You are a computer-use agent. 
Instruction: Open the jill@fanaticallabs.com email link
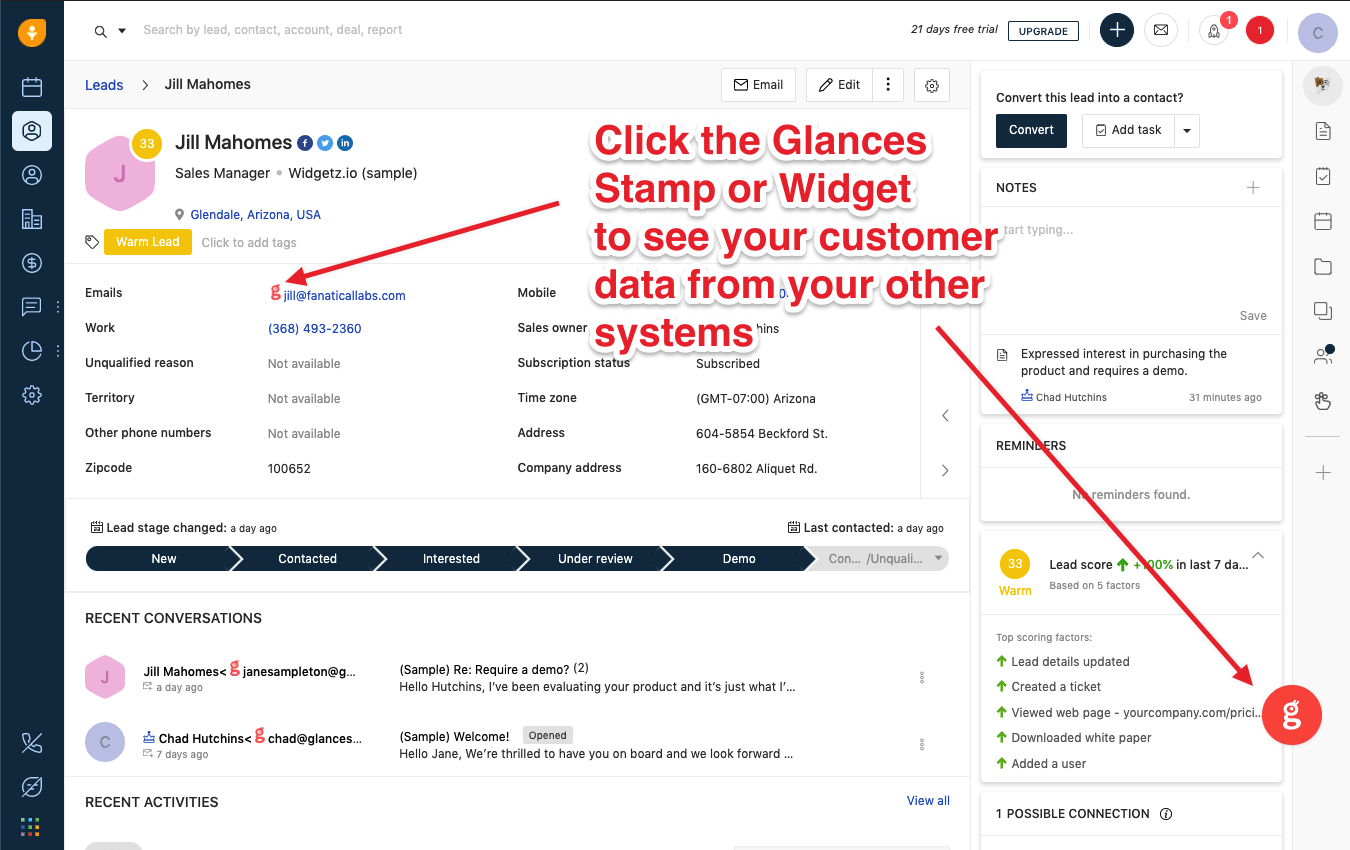[345, 295]
